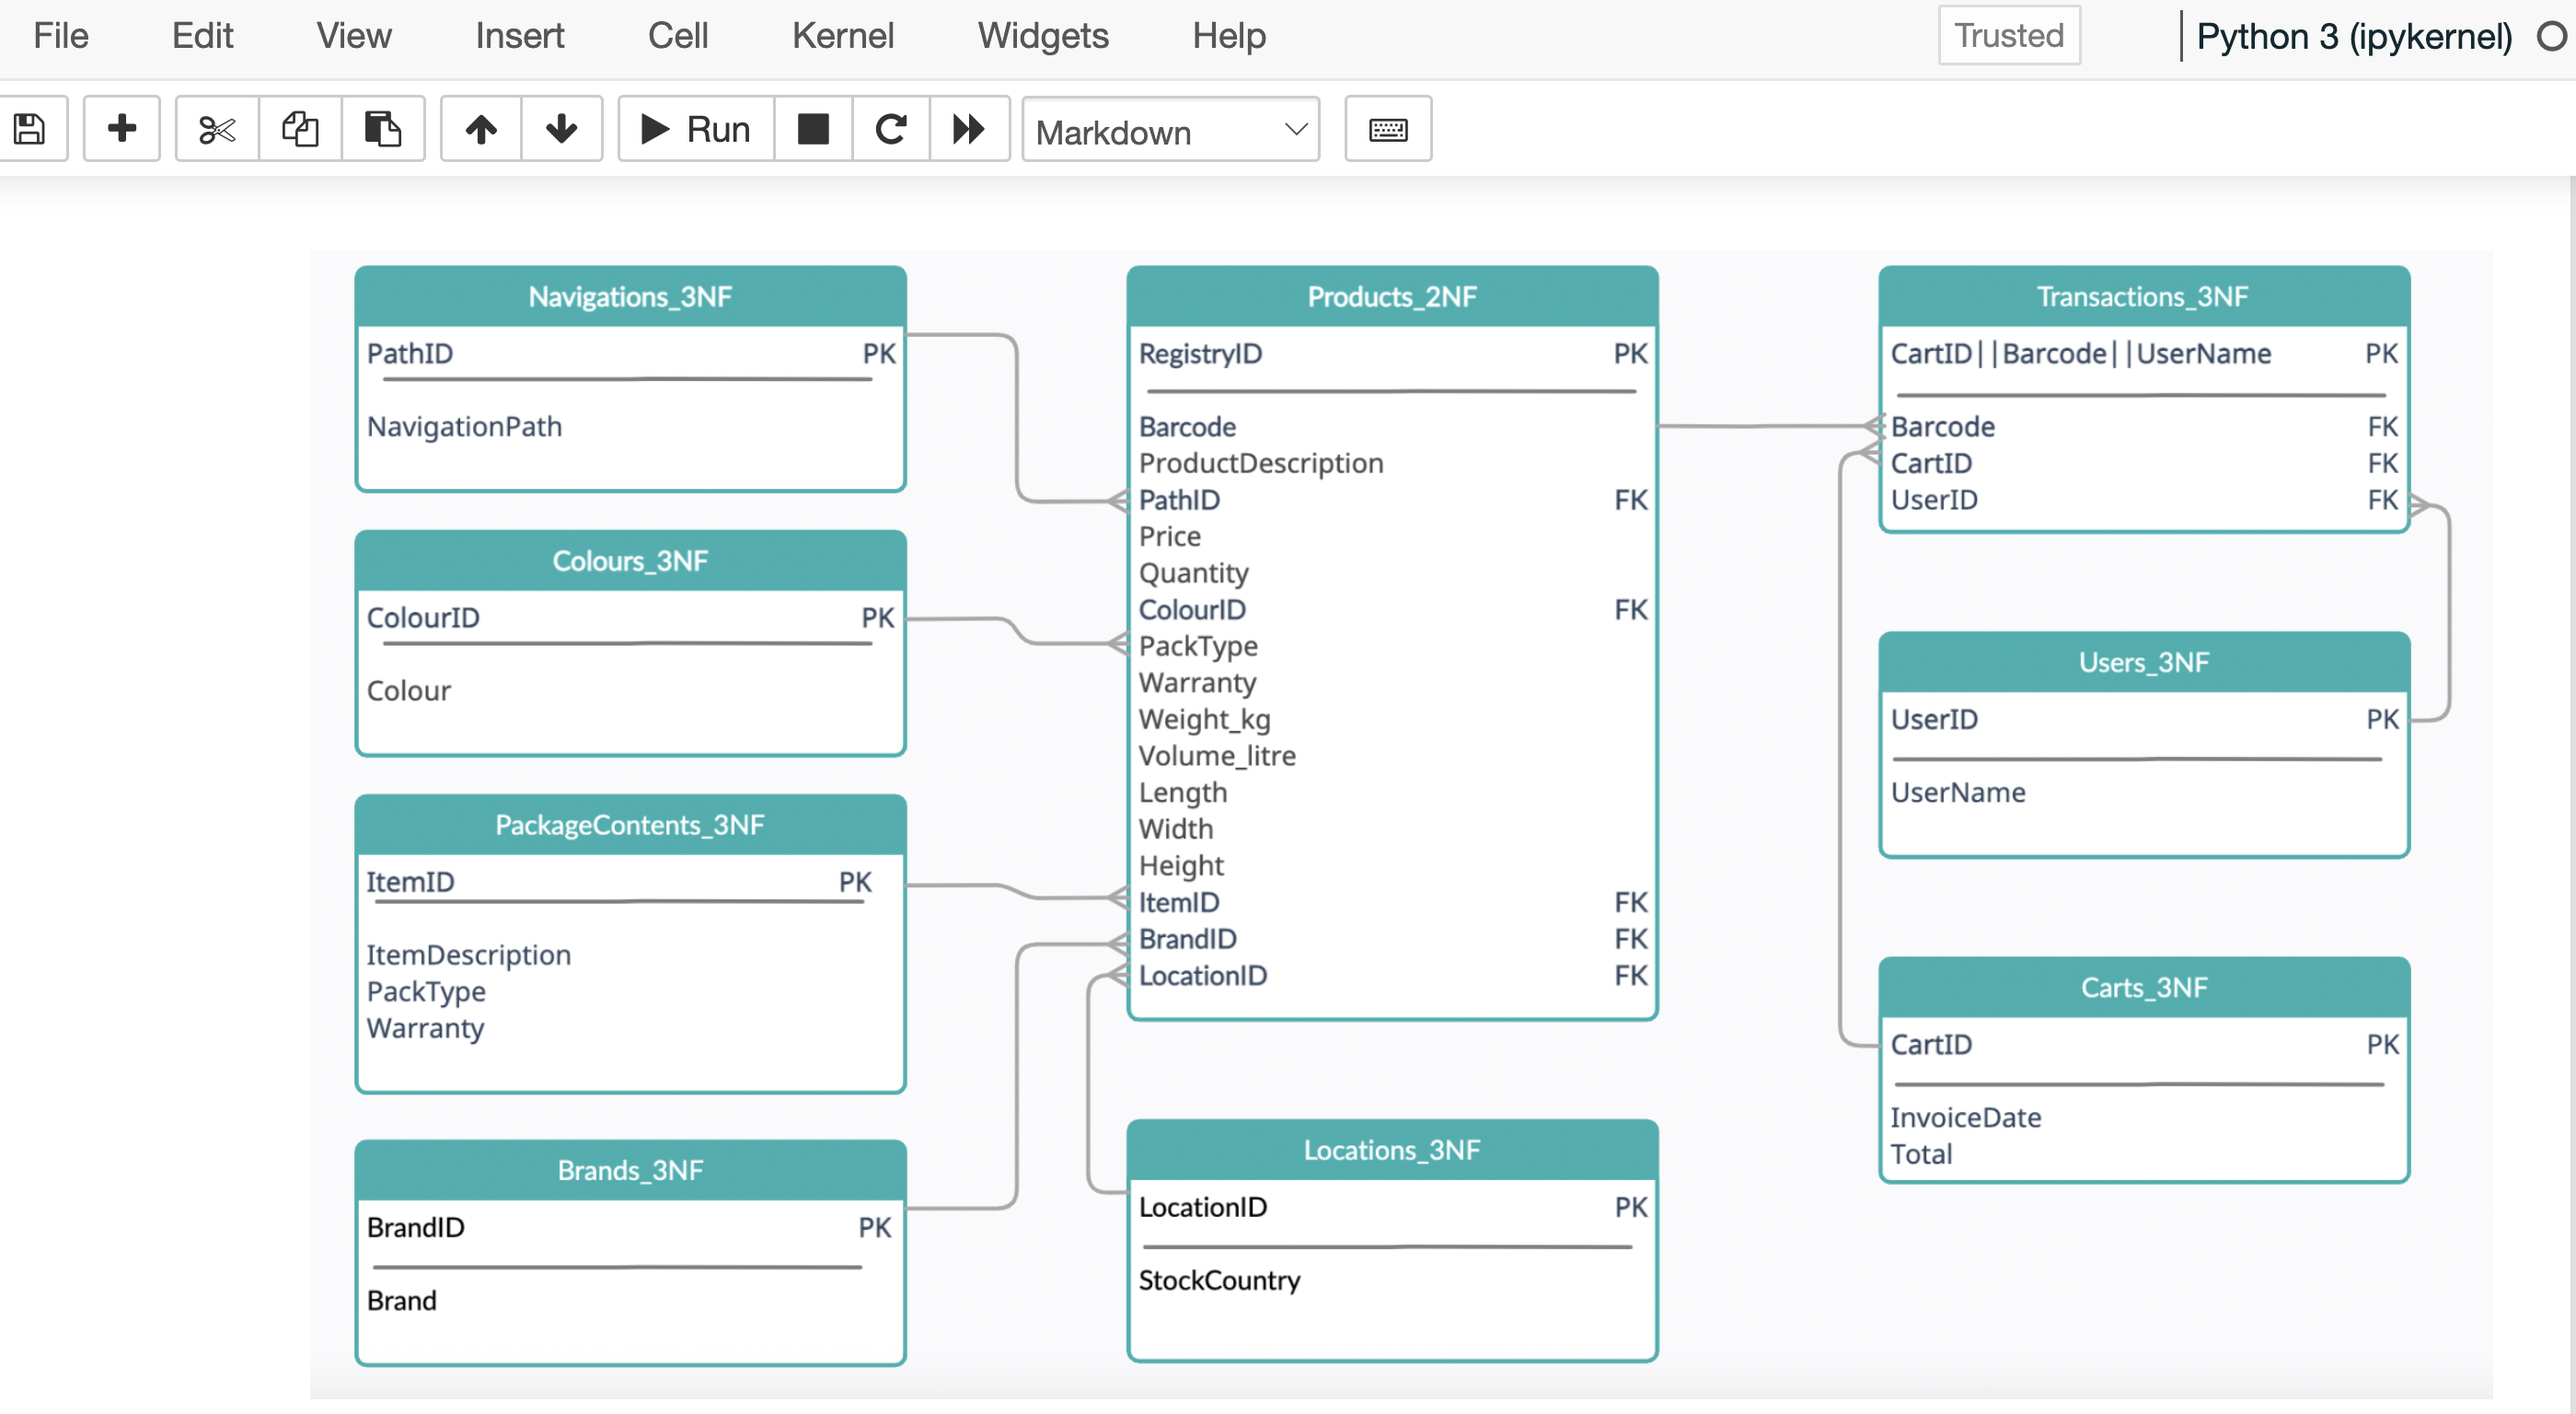Open the Kernel menu

tap(843, 36)
